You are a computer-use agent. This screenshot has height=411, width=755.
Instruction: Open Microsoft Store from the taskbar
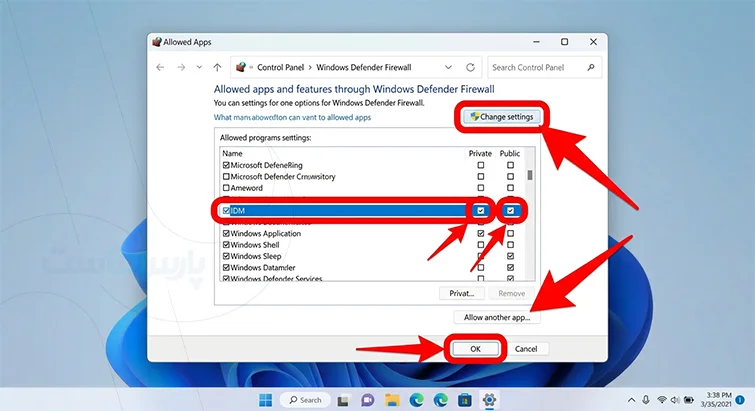click(465, 400)
